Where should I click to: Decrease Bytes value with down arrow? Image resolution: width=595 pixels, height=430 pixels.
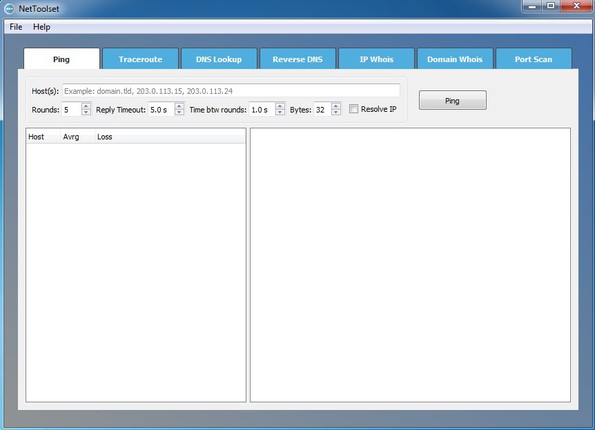coord(336,113)
